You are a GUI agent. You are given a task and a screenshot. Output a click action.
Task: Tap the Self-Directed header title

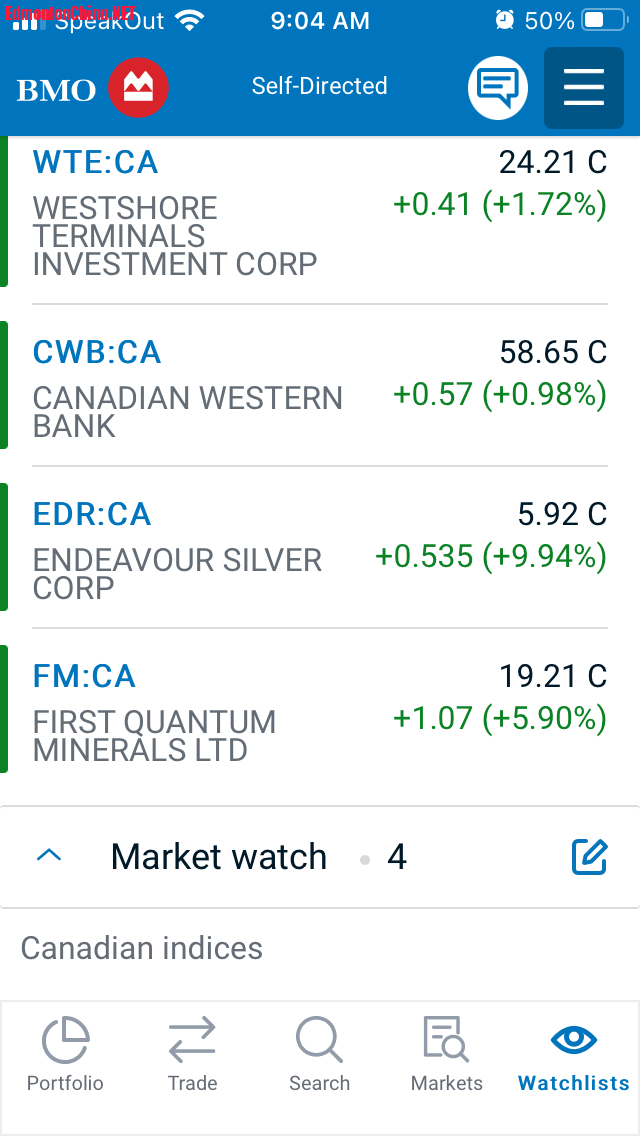(x=319, y=86)
